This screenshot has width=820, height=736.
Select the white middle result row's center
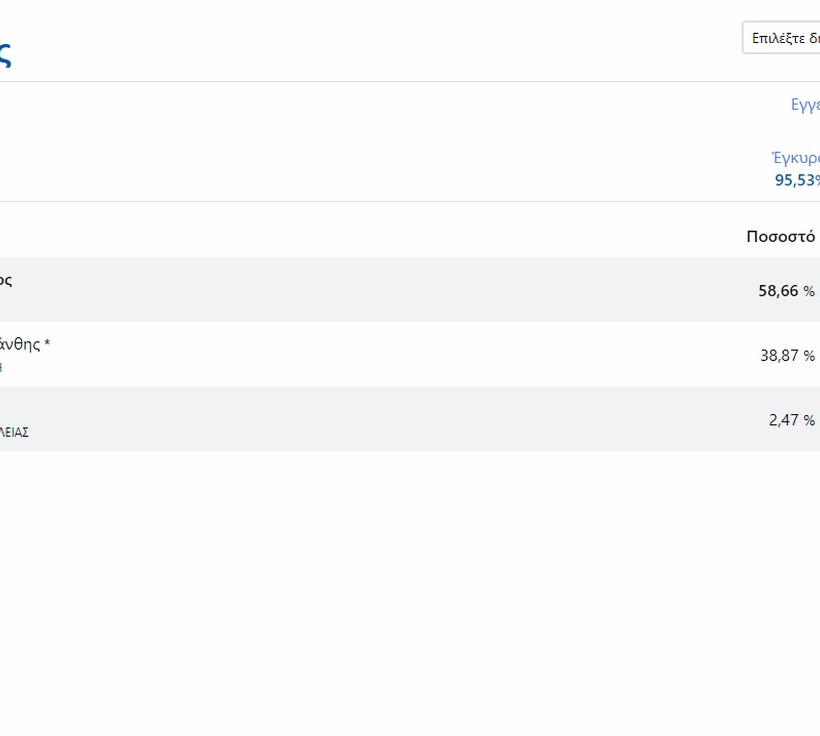pyautogui.click(x=400, y=355)
